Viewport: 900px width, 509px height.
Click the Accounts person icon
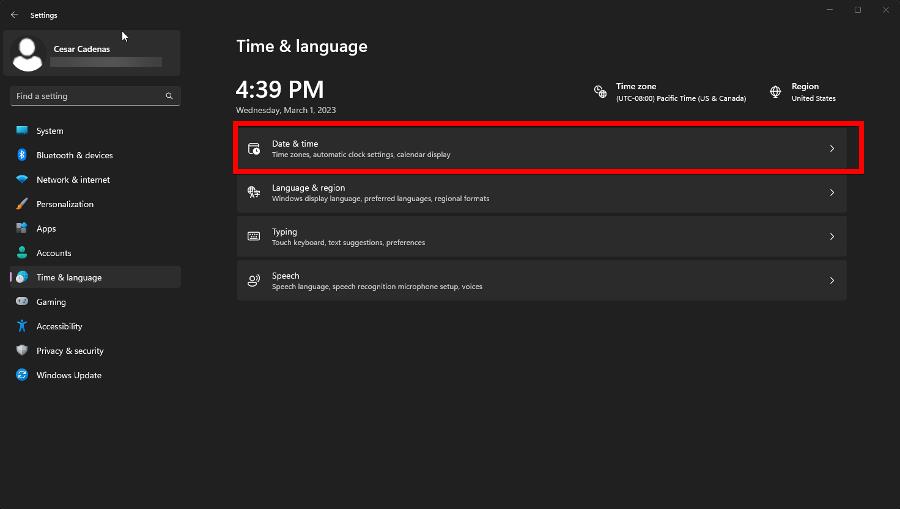click(22, 252)
